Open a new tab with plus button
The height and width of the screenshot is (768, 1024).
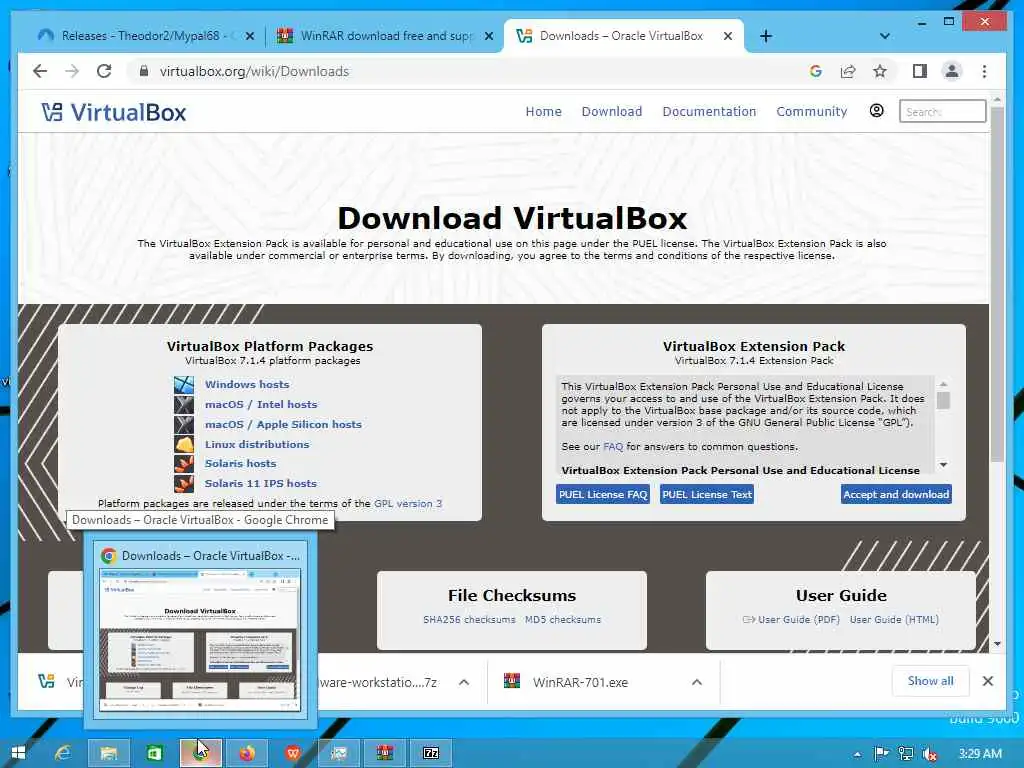pyautogui.click(x=766, y=36)
